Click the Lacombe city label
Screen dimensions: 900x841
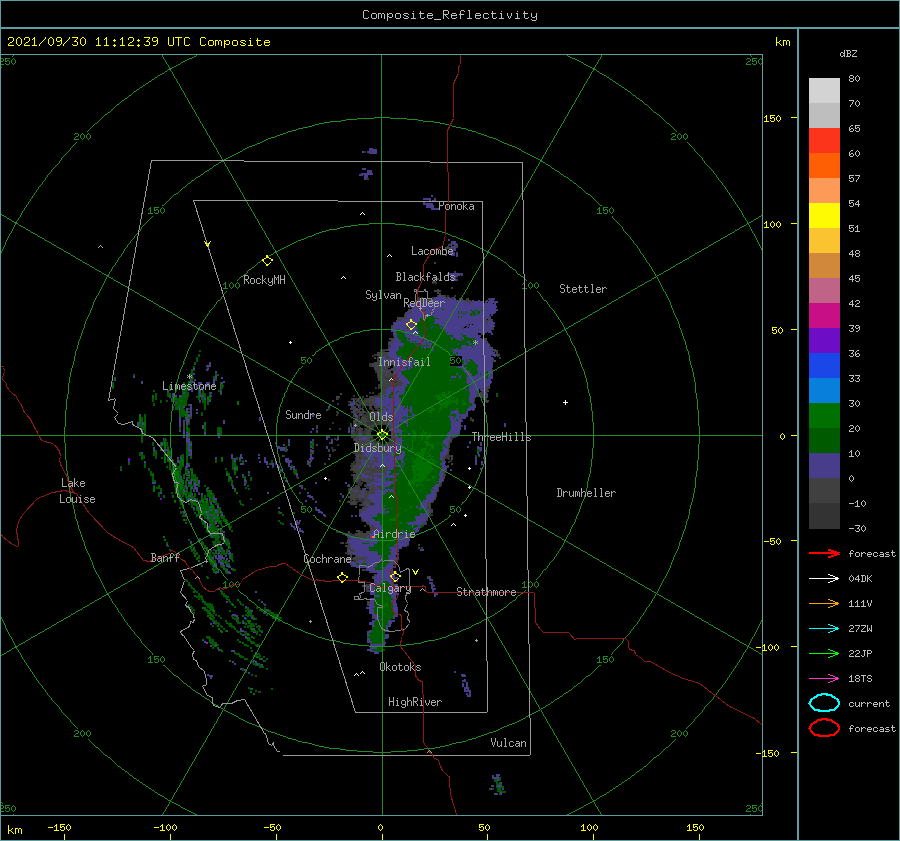[432, 251]
